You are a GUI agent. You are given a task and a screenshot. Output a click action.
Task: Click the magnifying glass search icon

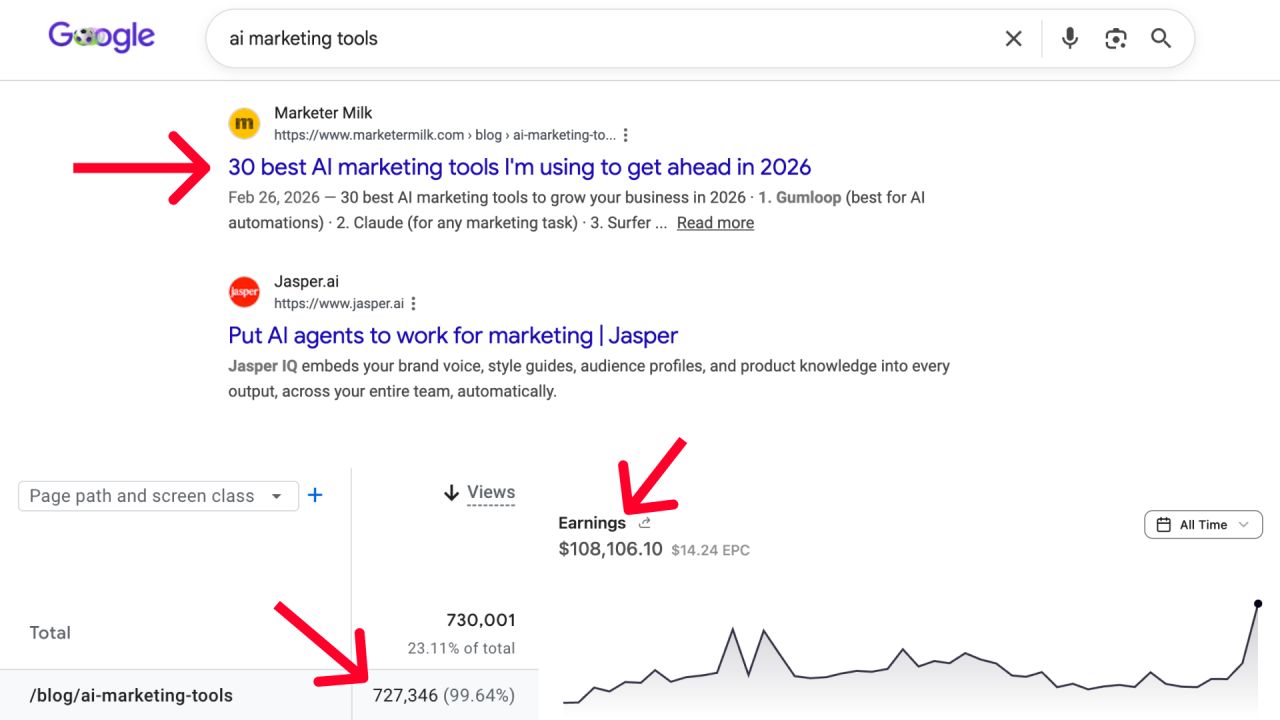click(1161, 39)
